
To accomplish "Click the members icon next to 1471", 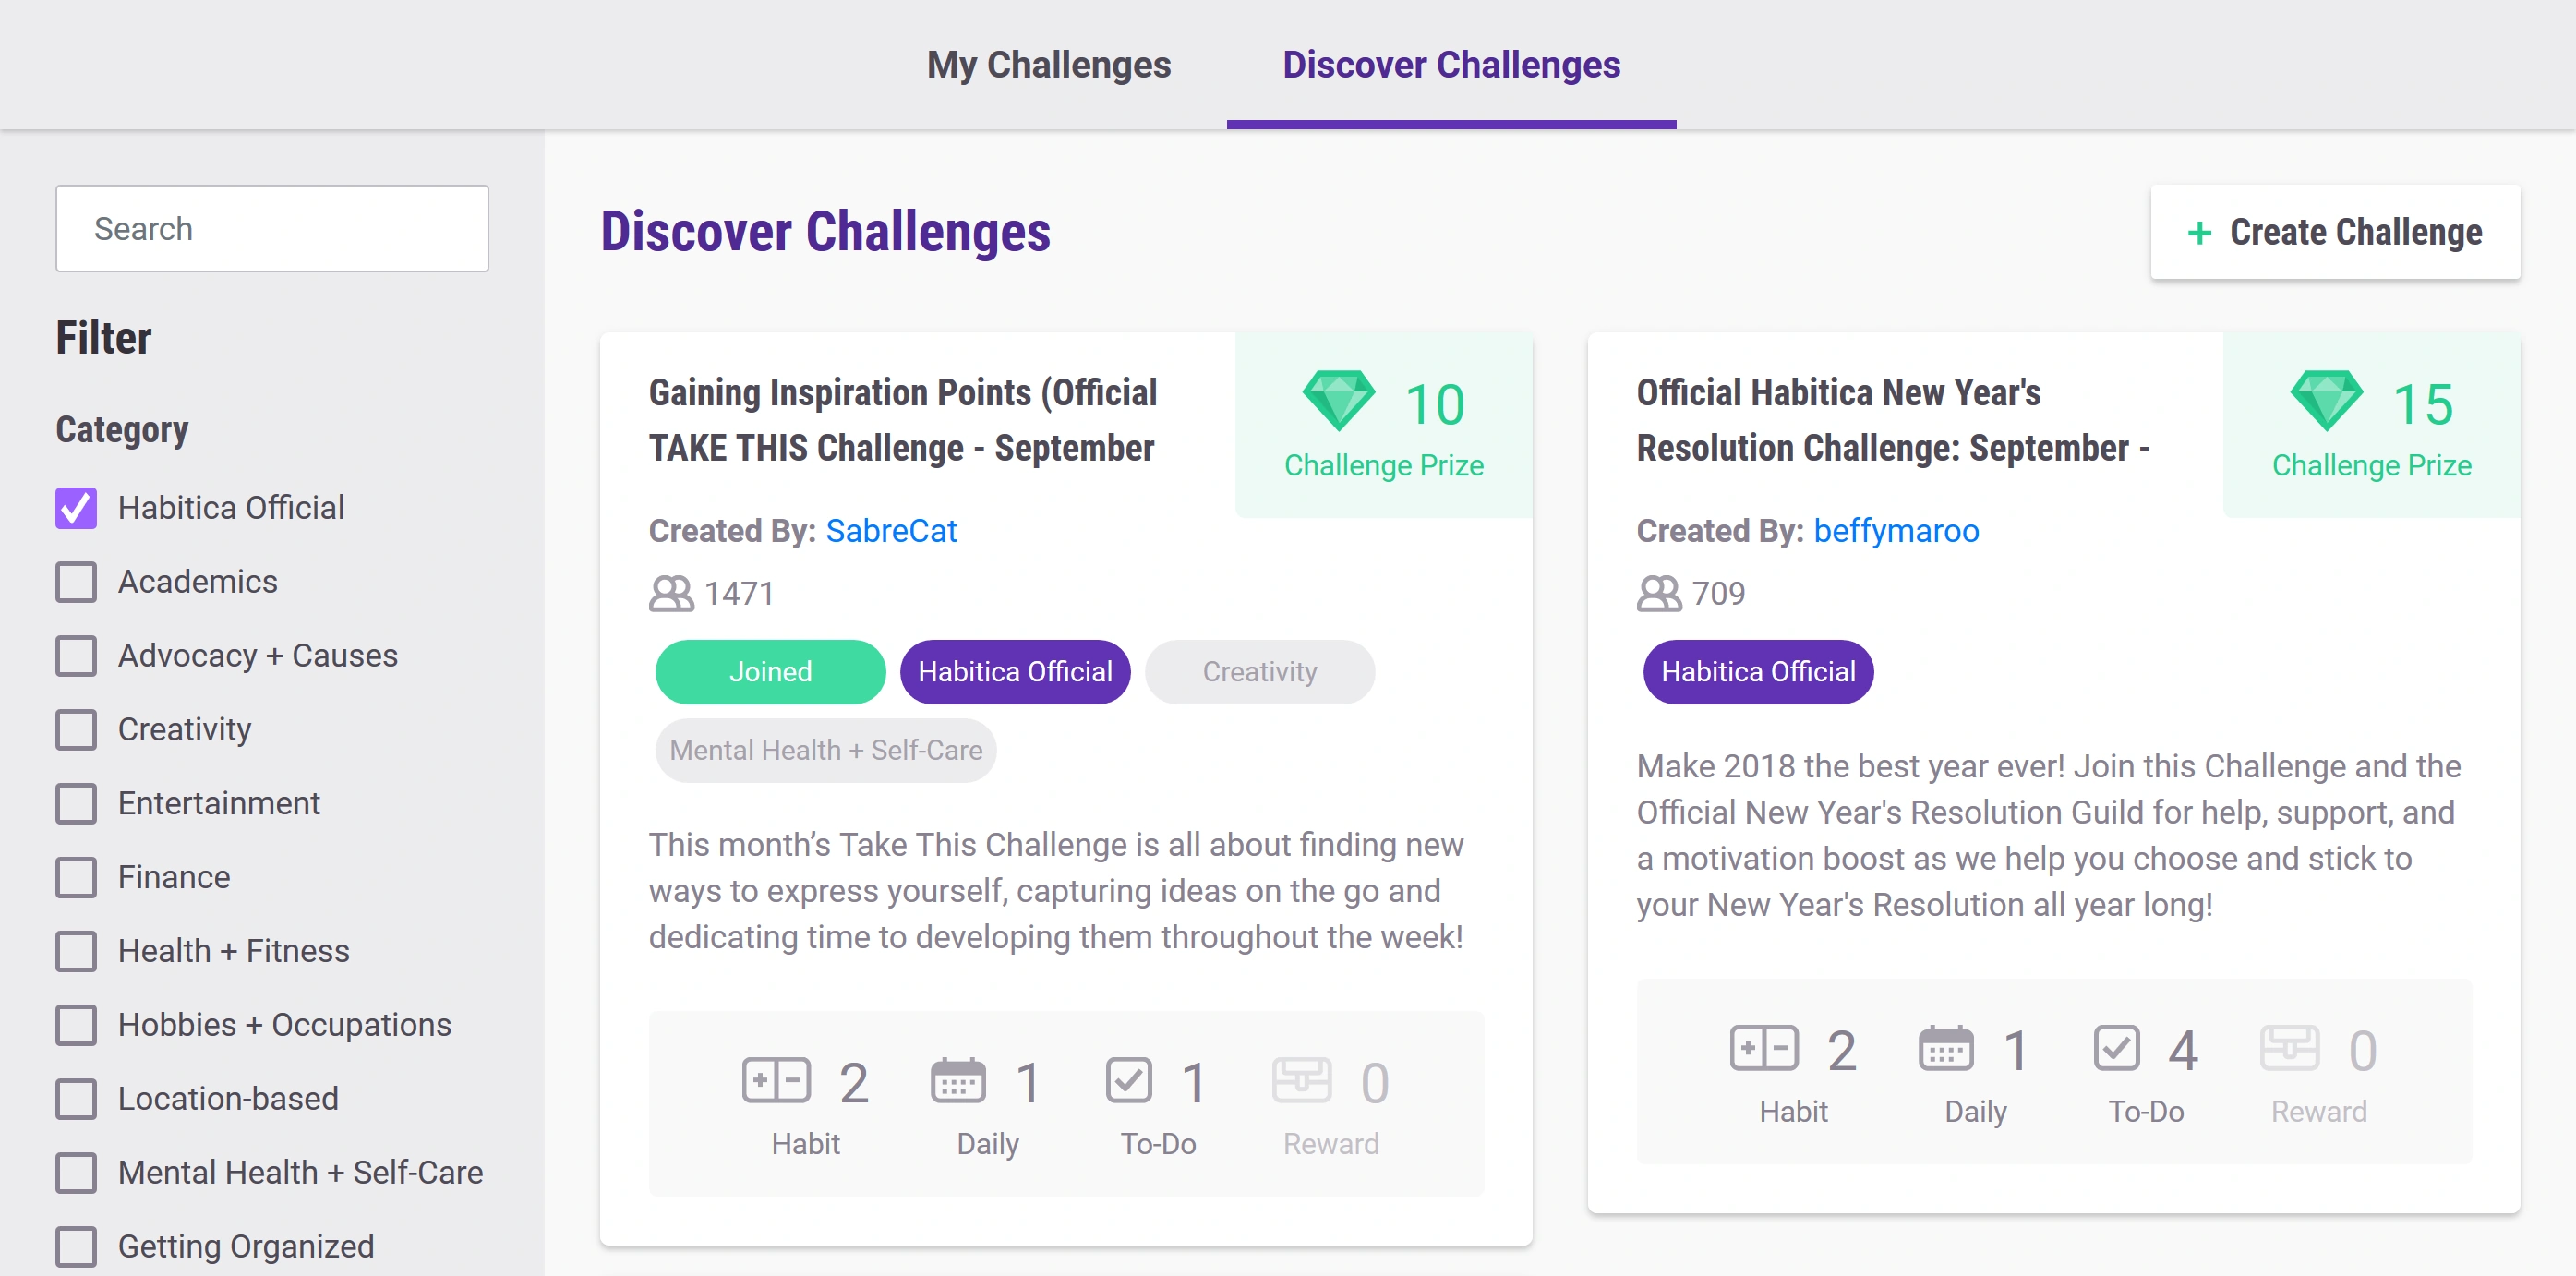I will click(x=671, y=594).
